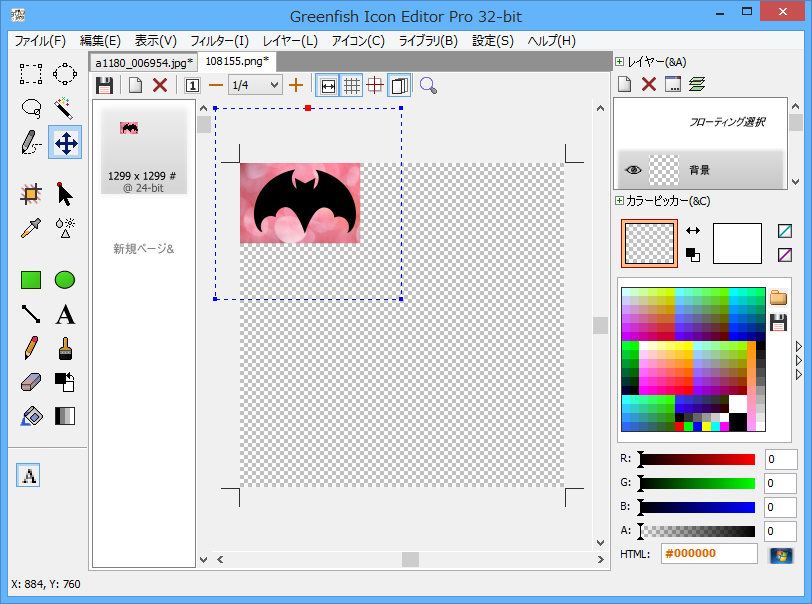Swap foreground and background colors
The image size is (812, 604).
[693, 230]
